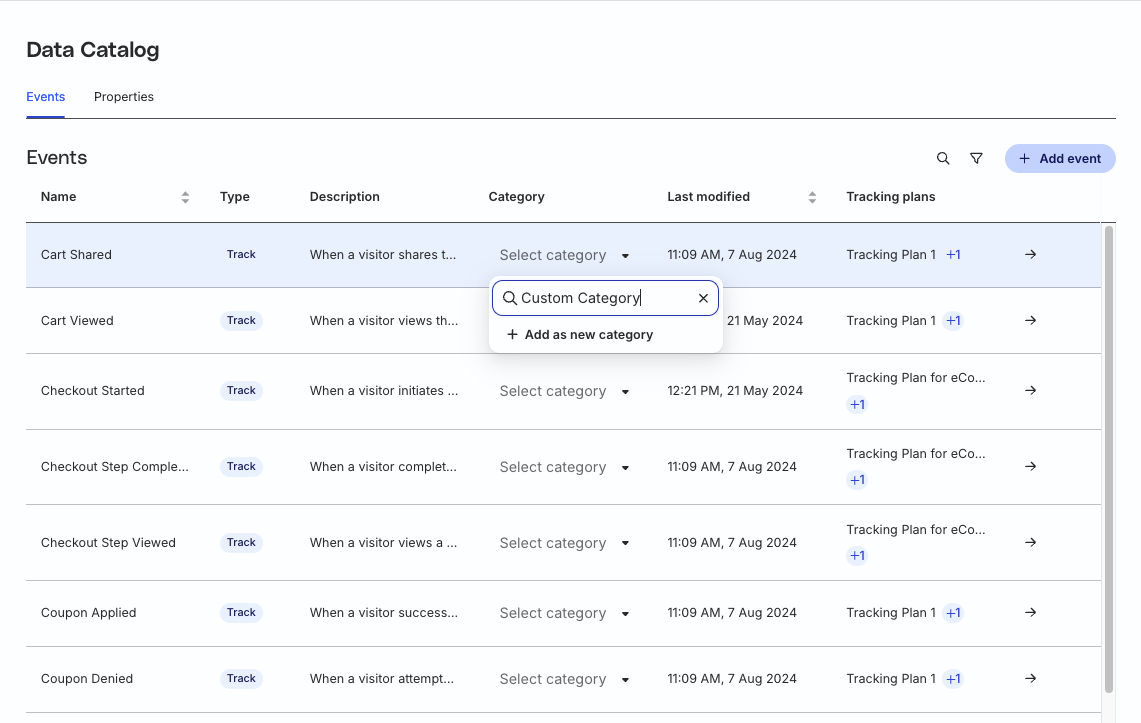Open Checkout Started event details arrow
The width and height of the screenshot is (1141, 723).
(x=1030, y=391)
